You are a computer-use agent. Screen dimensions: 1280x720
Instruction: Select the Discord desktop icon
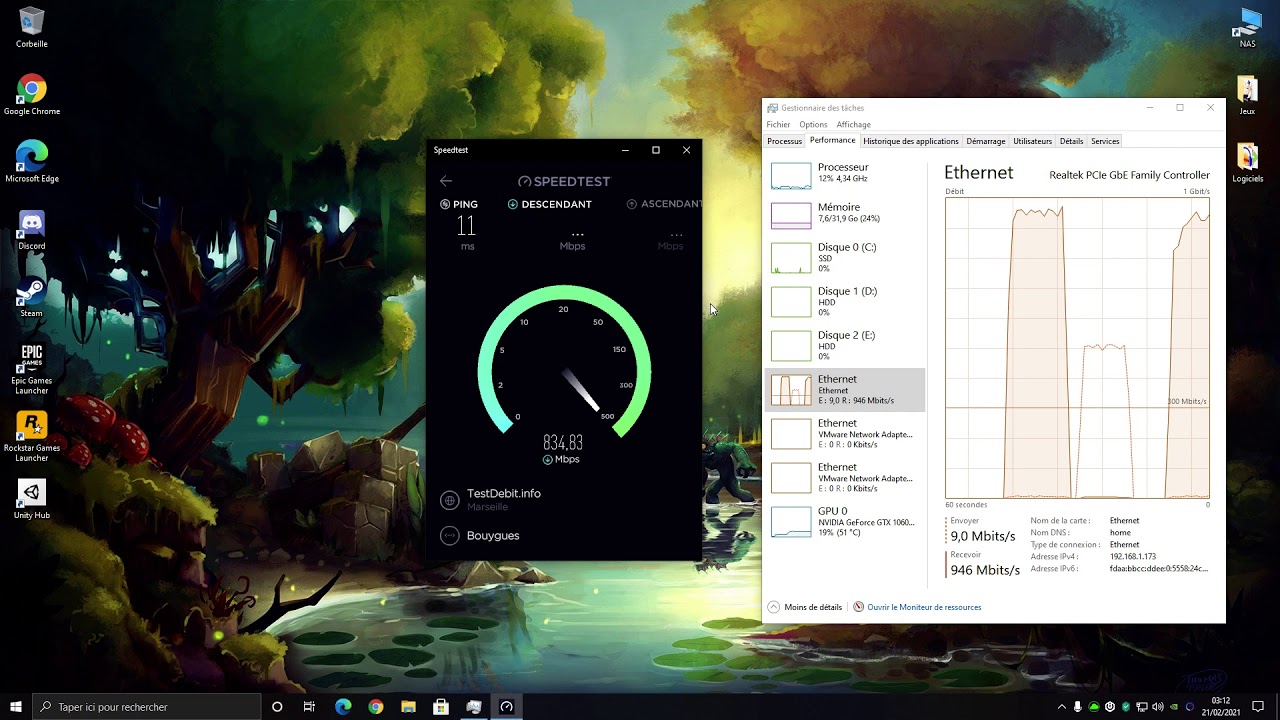(x=32, y=229)
